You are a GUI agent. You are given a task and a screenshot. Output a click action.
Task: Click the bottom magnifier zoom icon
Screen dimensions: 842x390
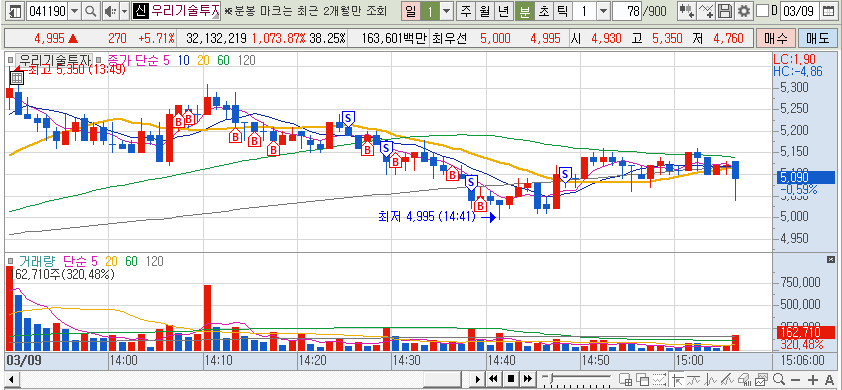click(x=779, y=379)
